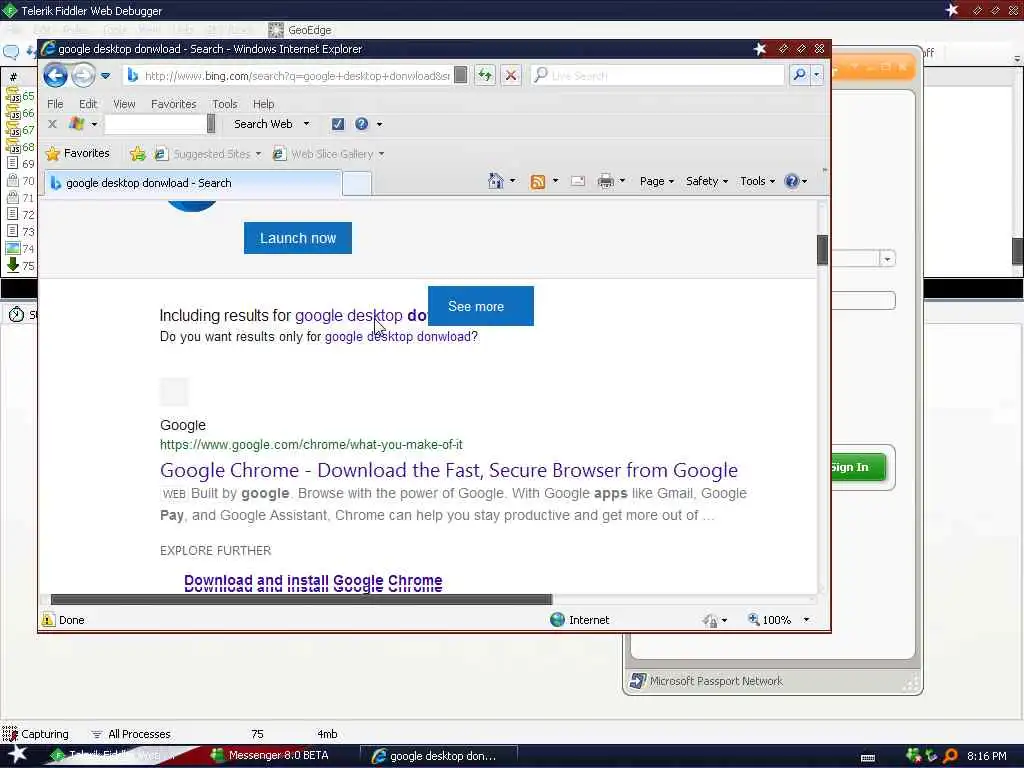Click the status bar security shield icon

pos(710,620)
